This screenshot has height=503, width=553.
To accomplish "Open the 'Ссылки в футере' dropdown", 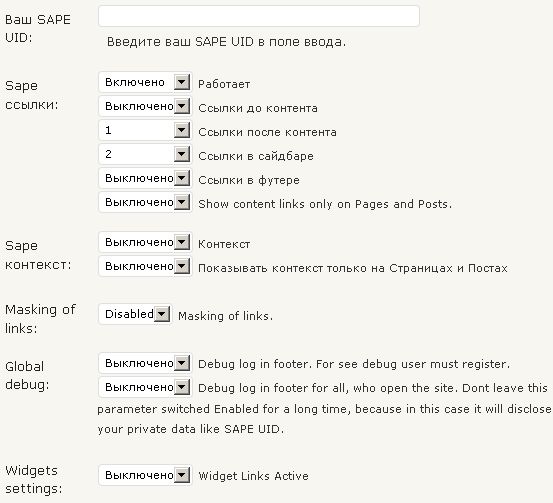I will (x=145, y=178).
